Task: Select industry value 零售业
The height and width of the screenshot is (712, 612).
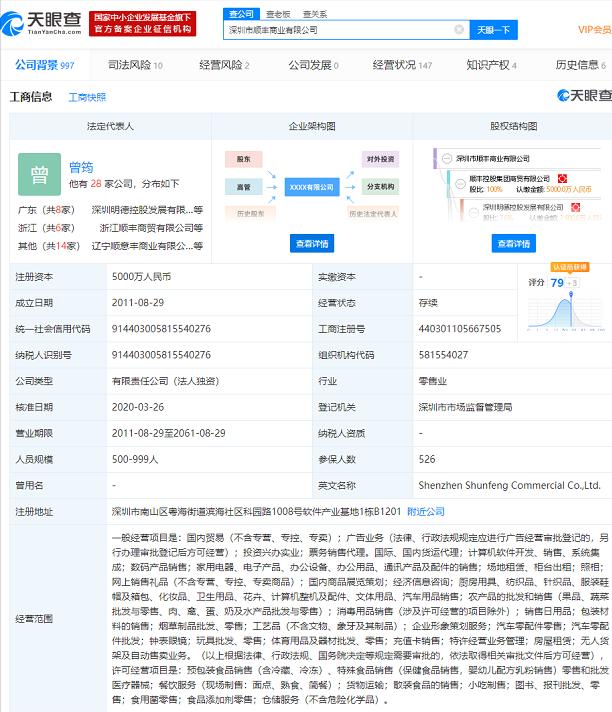Action: click(x=433, y=381)
